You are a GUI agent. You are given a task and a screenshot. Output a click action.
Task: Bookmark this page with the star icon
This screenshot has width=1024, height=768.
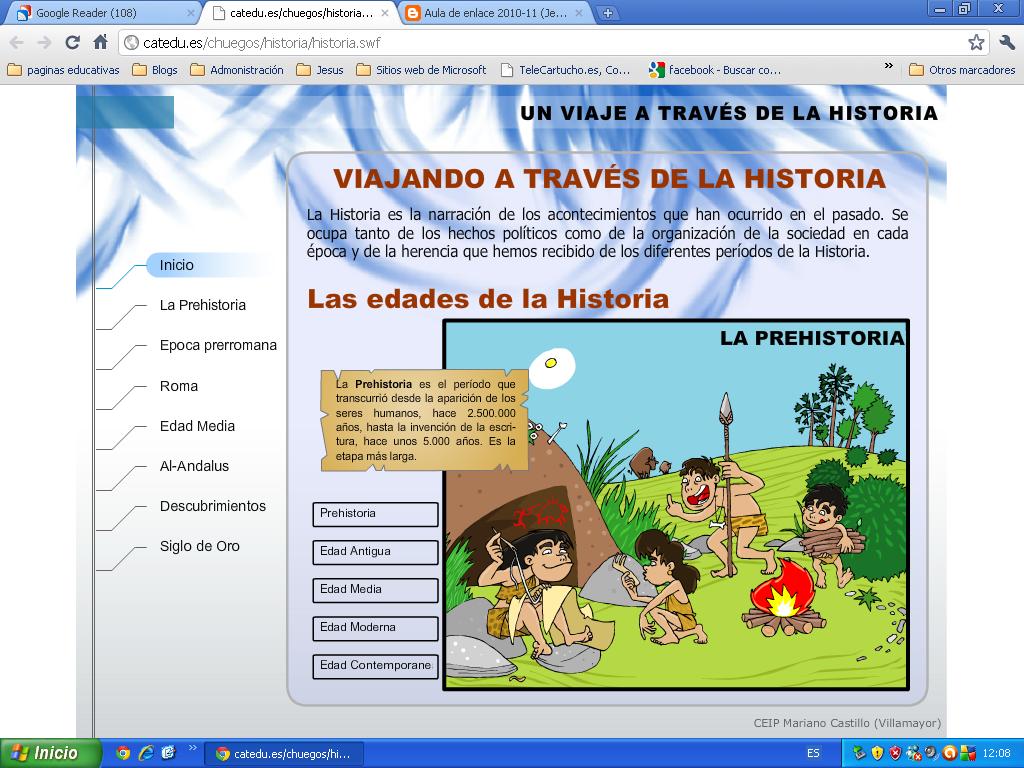pyautogui.click(x=976, y=43)
